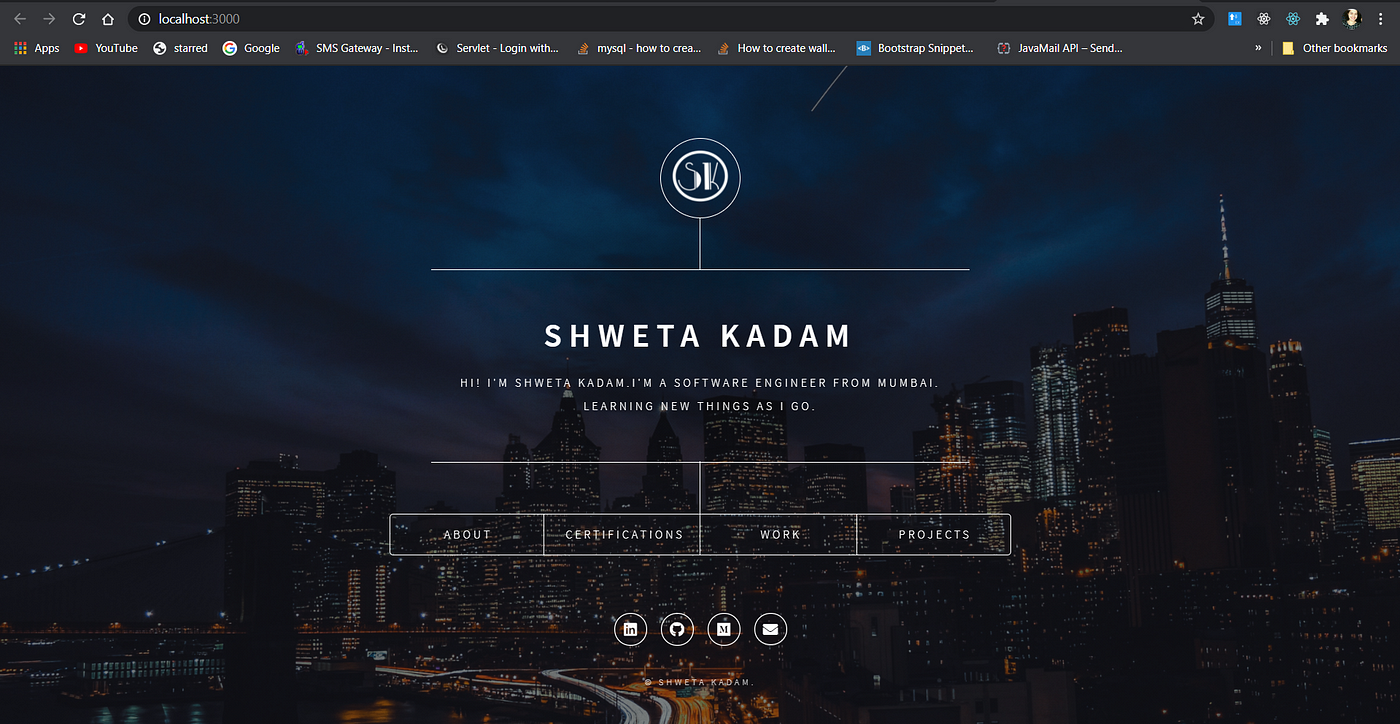Open the blue translate extension icon
The image size is (1400, 724).
(1235, 19)
